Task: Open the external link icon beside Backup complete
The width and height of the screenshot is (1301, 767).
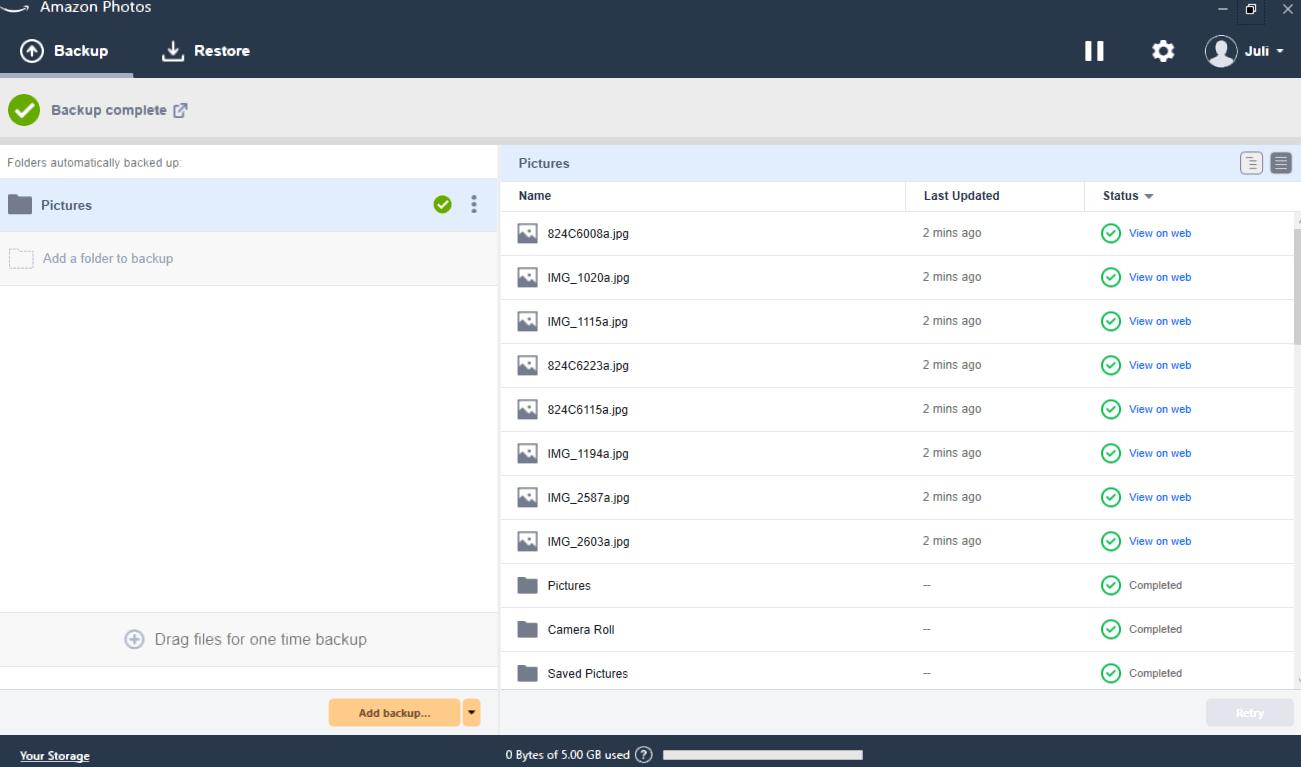Action: pos(180,110)
